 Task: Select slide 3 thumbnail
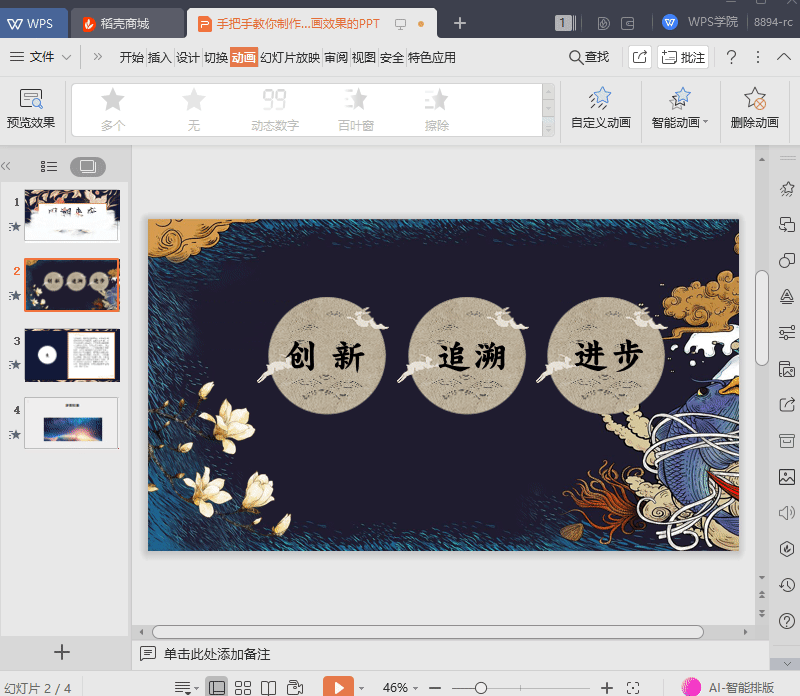72,355
